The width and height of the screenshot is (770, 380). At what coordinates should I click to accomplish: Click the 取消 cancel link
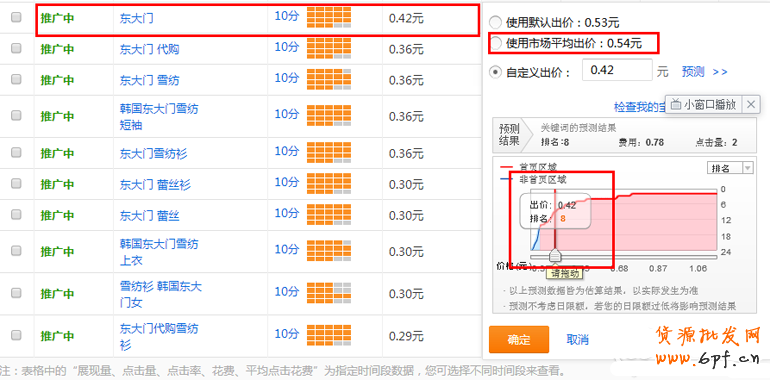[x=577, y=339]
